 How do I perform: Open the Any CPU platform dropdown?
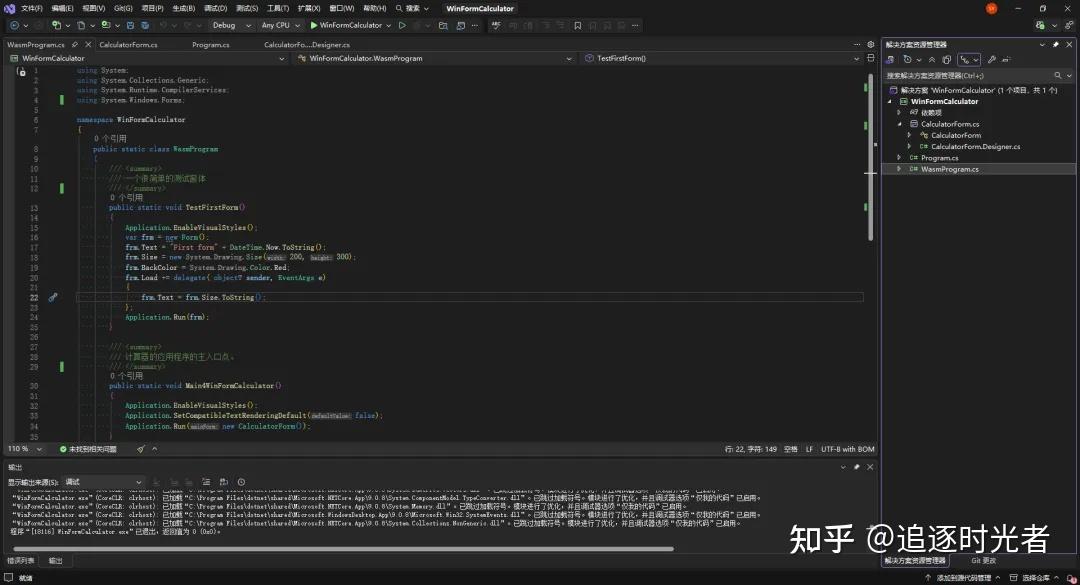pos(280,25)
